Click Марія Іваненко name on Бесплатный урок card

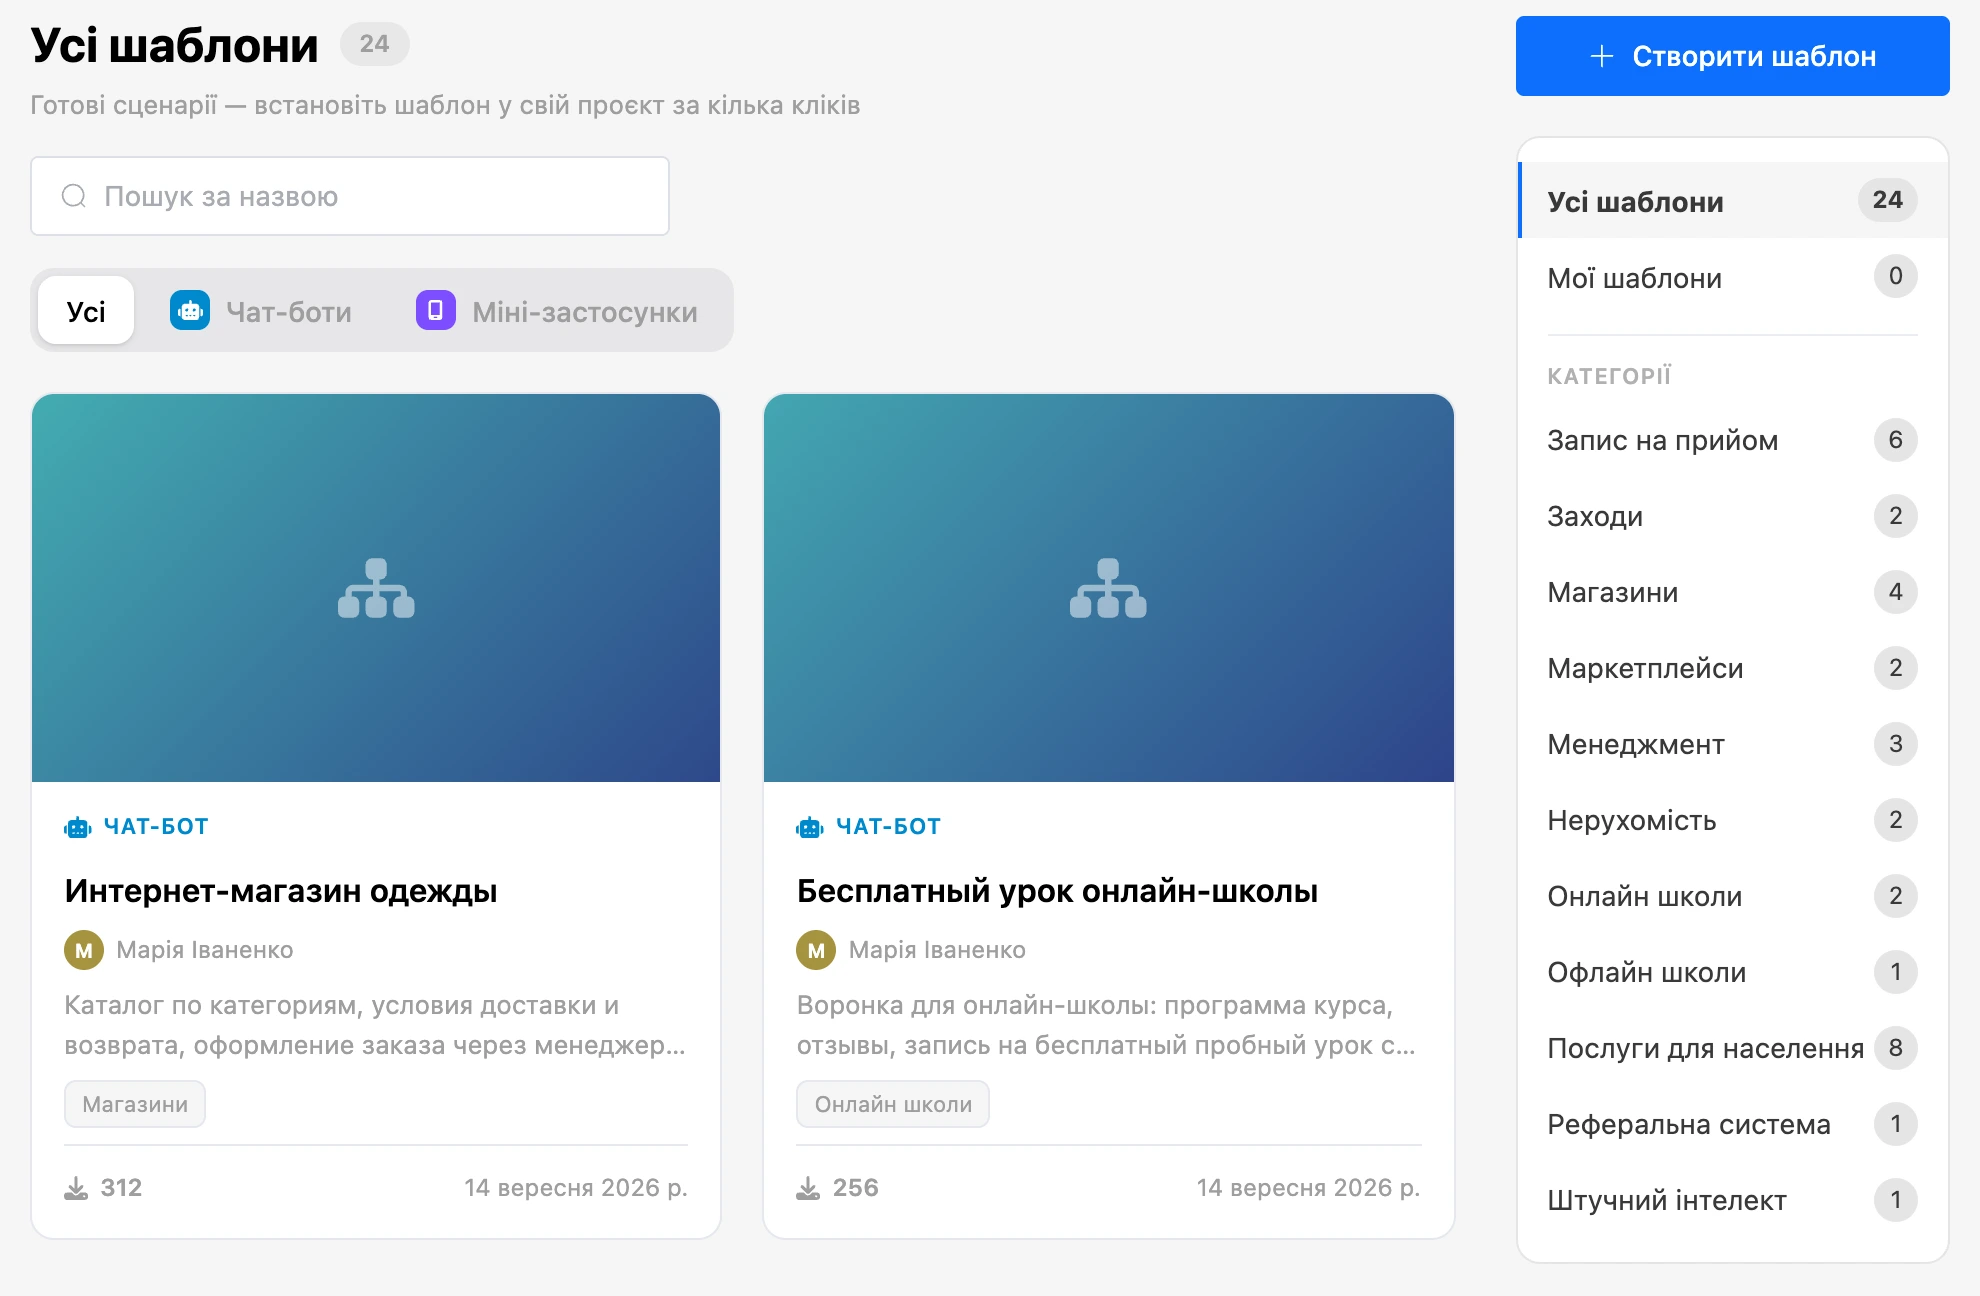click(937, 950)
